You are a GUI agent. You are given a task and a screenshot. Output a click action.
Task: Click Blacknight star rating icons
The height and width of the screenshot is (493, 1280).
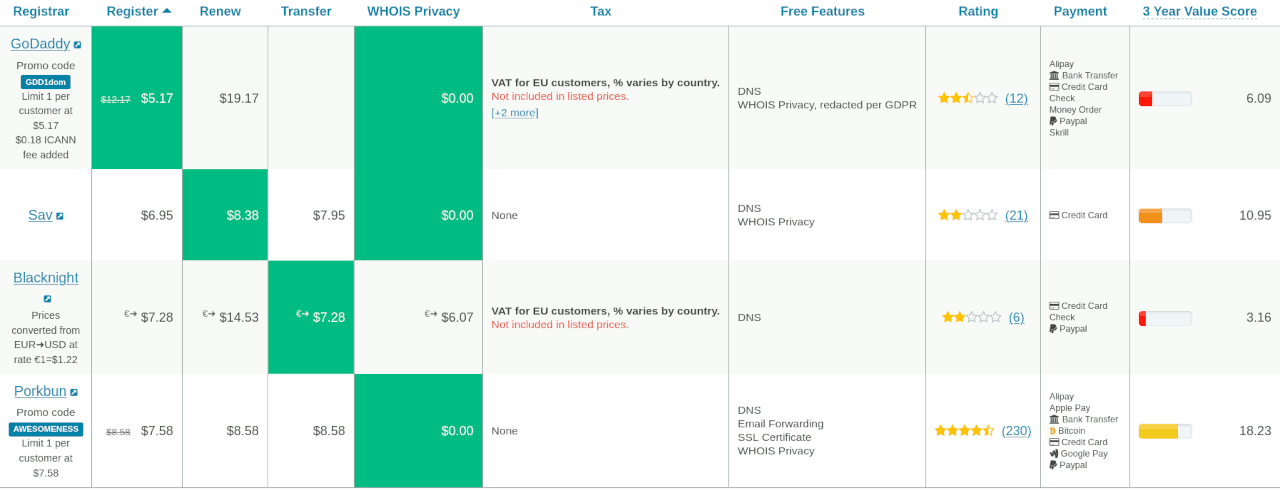971,317
